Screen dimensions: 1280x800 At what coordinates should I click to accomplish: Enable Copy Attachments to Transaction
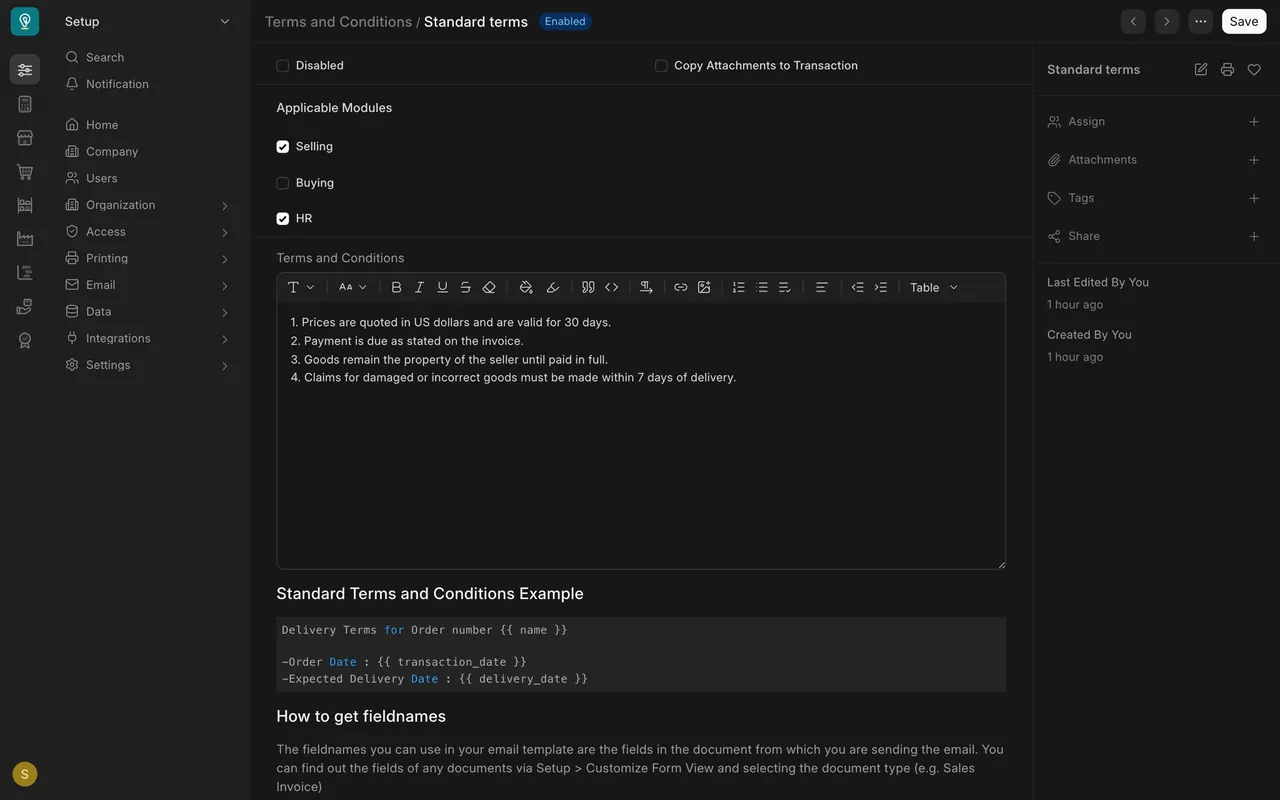pyautogui.click(x=661, y=66)
